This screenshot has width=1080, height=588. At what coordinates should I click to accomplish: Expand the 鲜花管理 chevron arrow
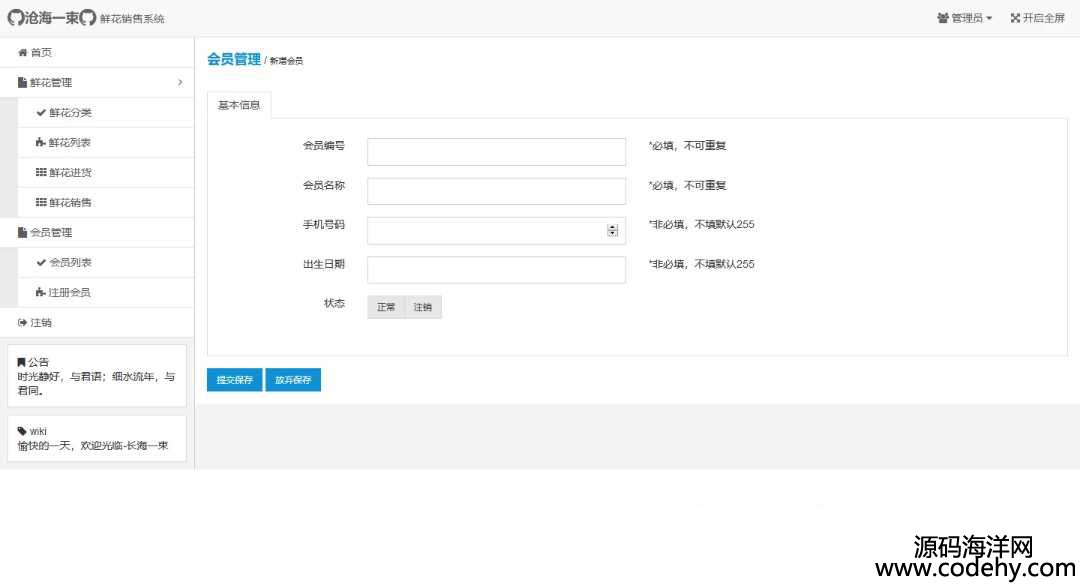[180, 82]
